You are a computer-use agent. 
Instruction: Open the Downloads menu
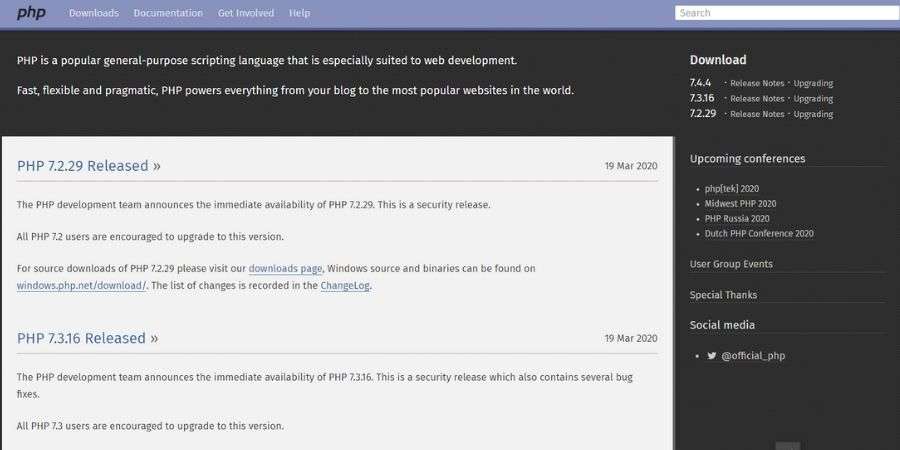tap(94, 13)
